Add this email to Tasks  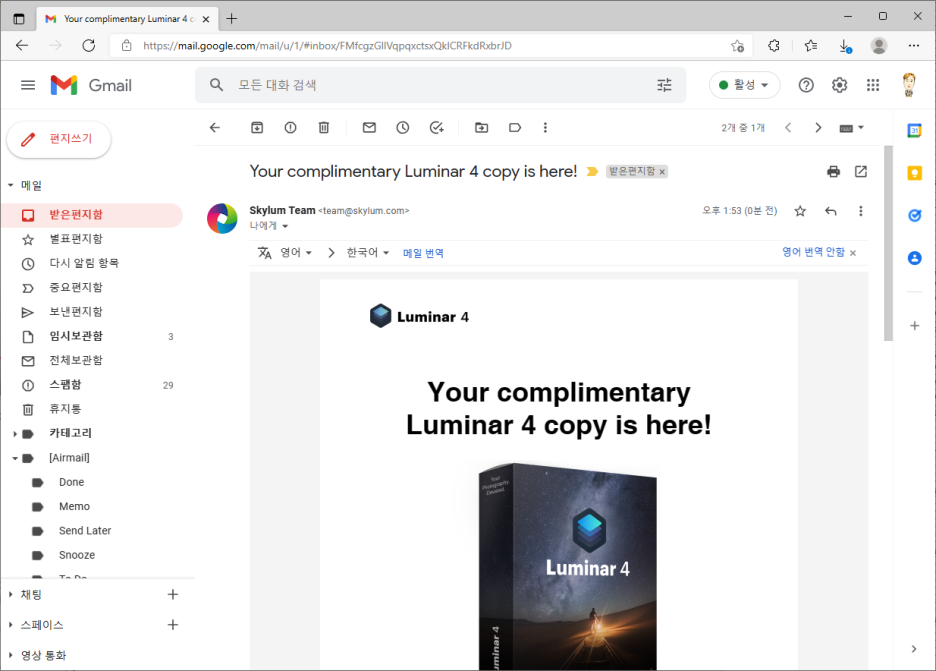[436, 128]
